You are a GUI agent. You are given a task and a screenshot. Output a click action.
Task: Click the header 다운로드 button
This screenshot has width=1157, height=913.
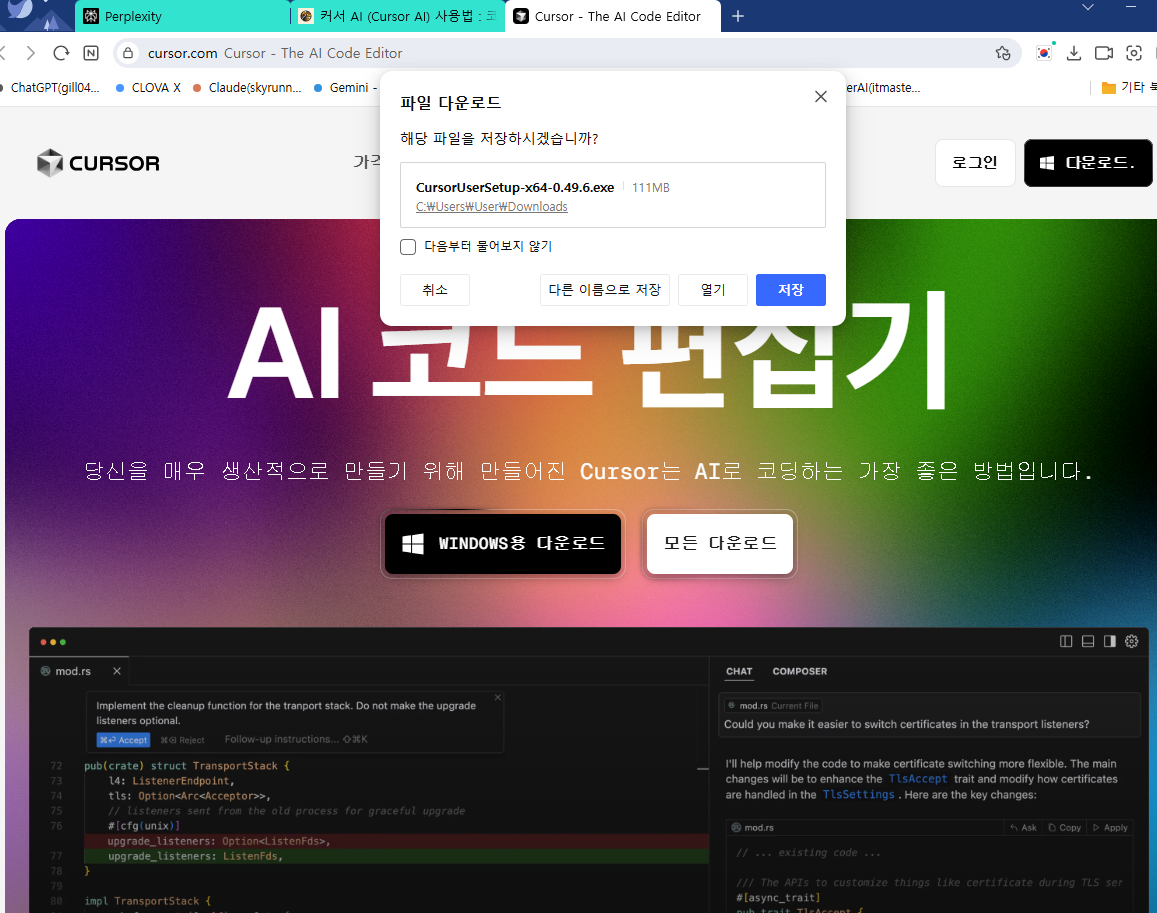click(x=1088, y=162)
